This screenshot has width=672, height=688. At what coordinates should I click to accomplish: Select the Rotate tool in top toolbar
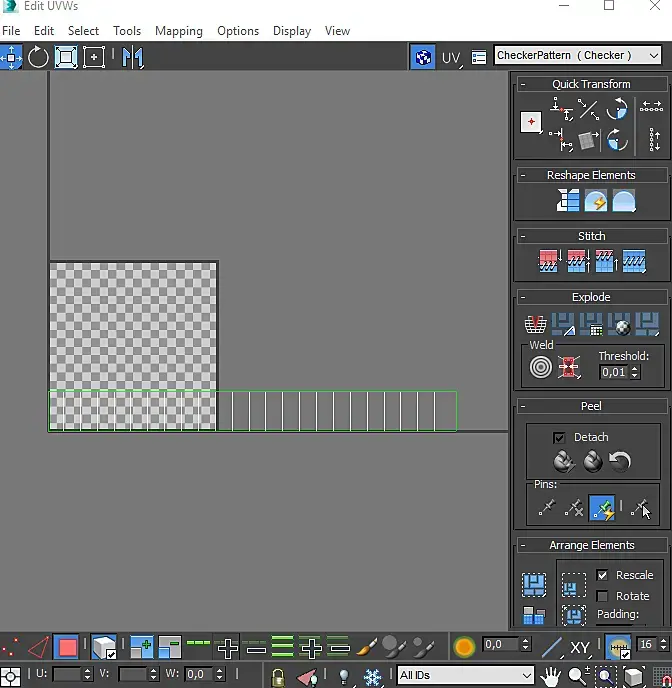(38, 57)
